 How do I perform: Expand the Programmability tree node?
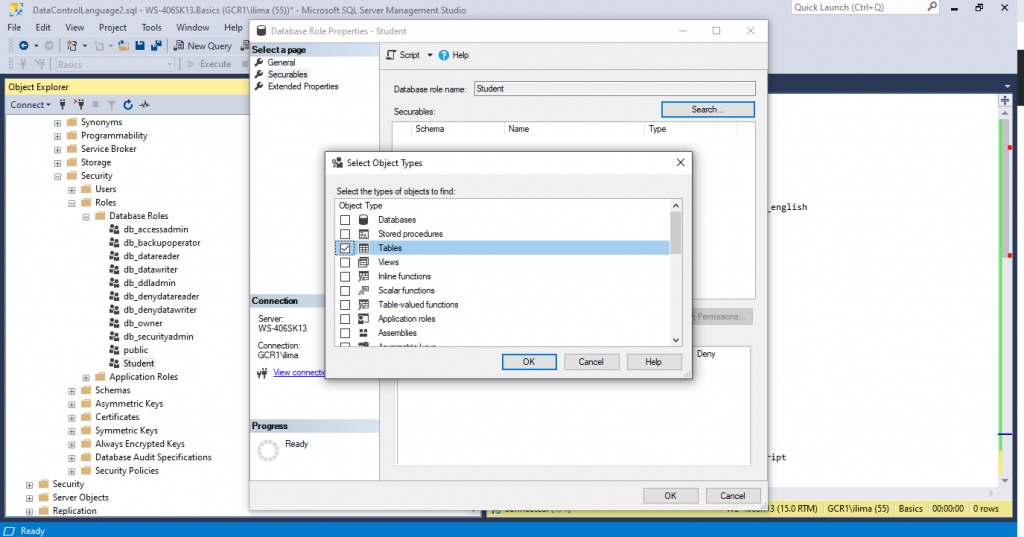pyautogui.click(x=57, y=136)
